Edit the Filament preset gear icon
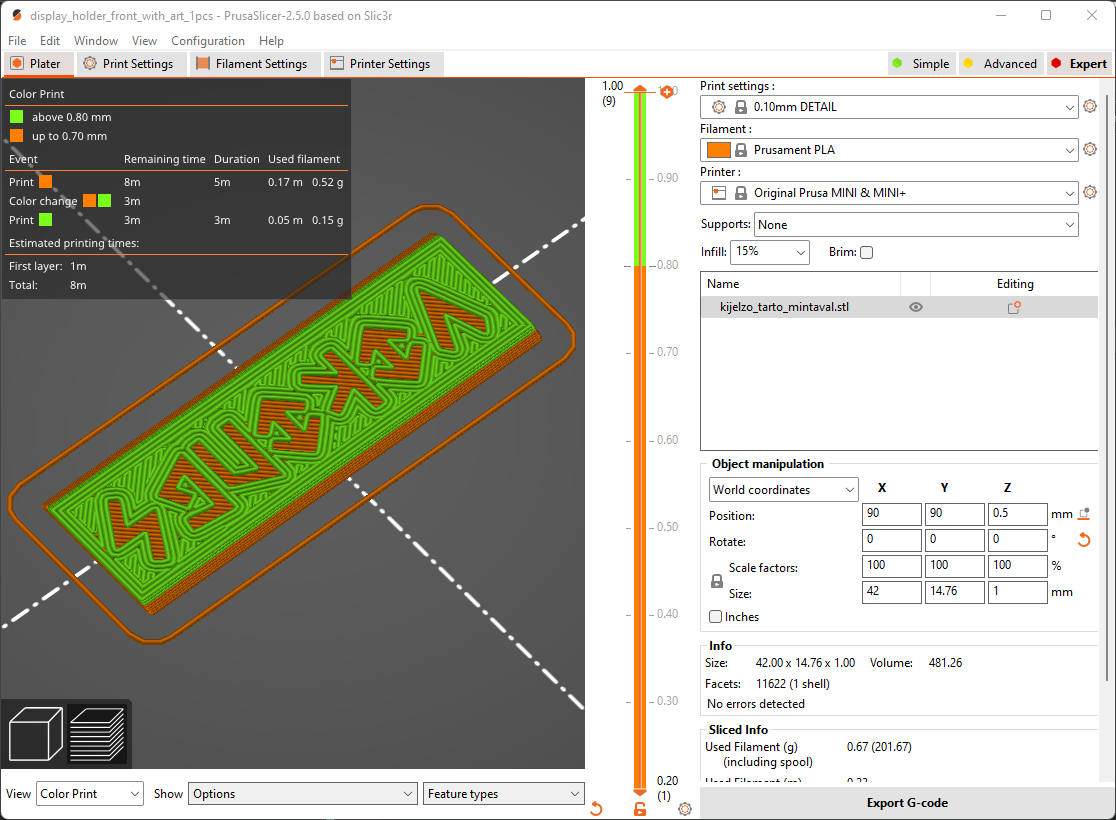This screenshot has height=820, width=1116. pyautogui.click(x=1090, y=149)
